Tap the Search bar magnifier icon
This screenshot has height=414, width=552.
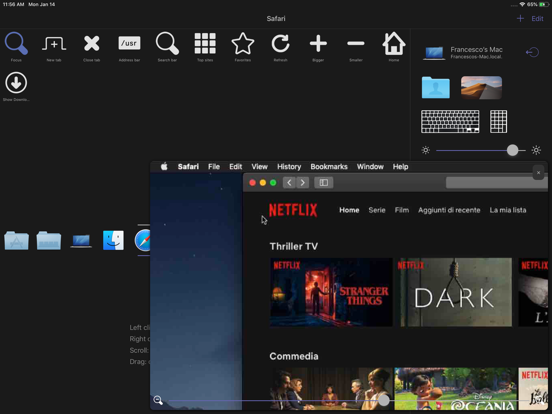point(167,44)
